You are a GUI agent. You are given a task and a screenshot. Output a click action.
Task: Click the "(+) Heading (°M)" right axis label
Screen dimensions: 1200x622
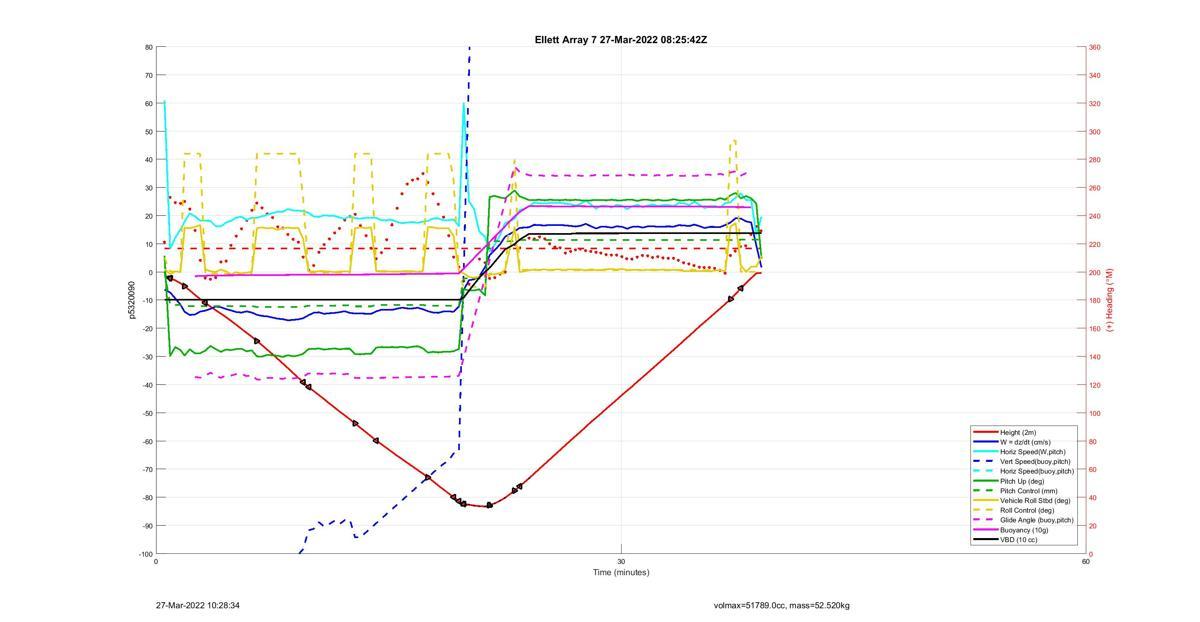point(1110,300)
